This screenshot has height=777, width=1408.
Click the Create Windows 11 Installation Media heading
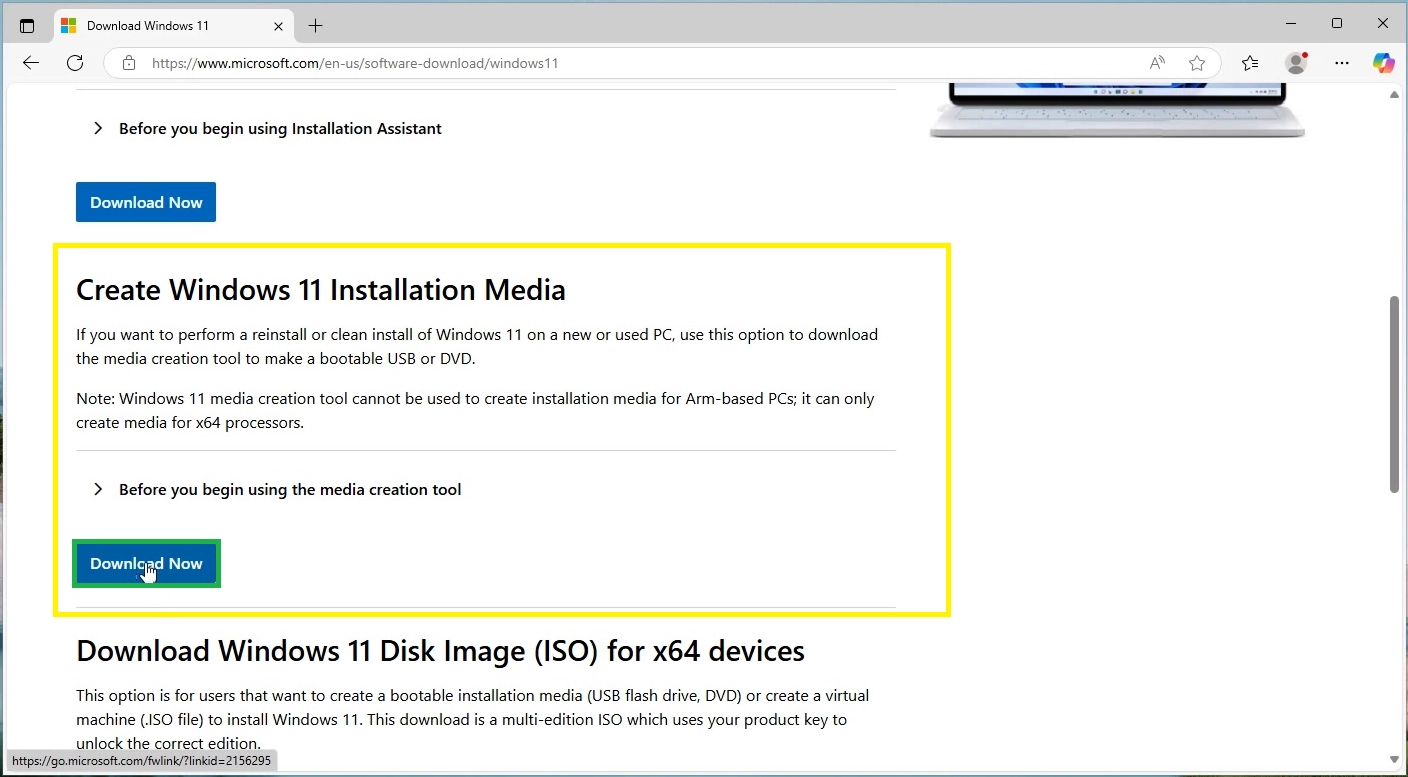(x=321, y=290)
